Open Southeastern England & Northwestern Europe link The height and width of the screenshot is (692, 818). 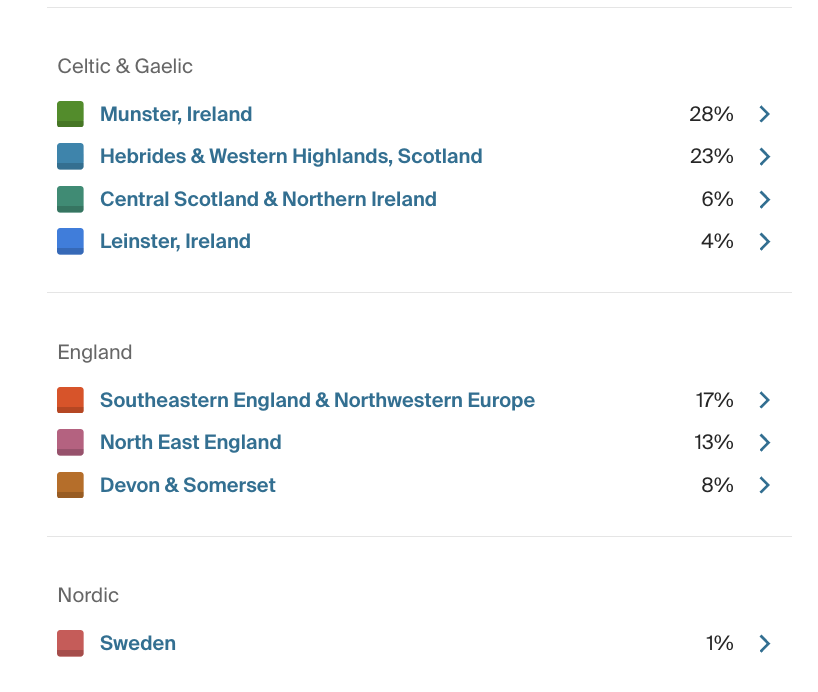click(x=317, y=400)
